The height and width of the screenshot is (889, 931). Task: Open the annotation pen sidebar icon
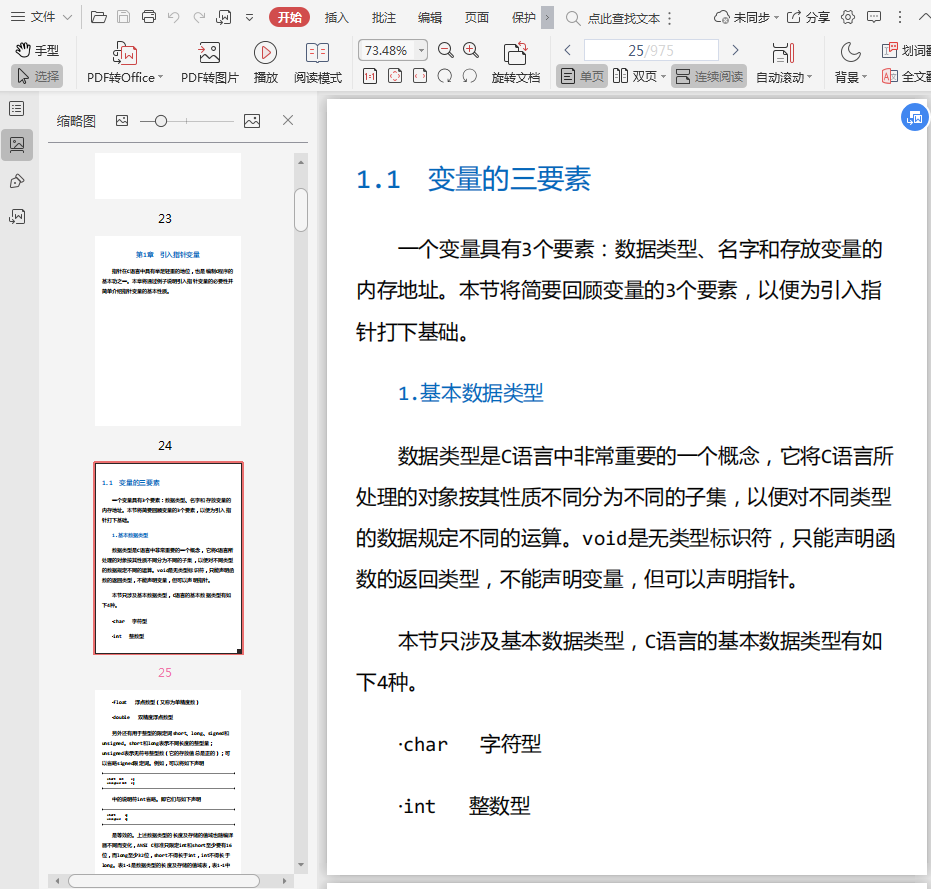tap(17, 180)
